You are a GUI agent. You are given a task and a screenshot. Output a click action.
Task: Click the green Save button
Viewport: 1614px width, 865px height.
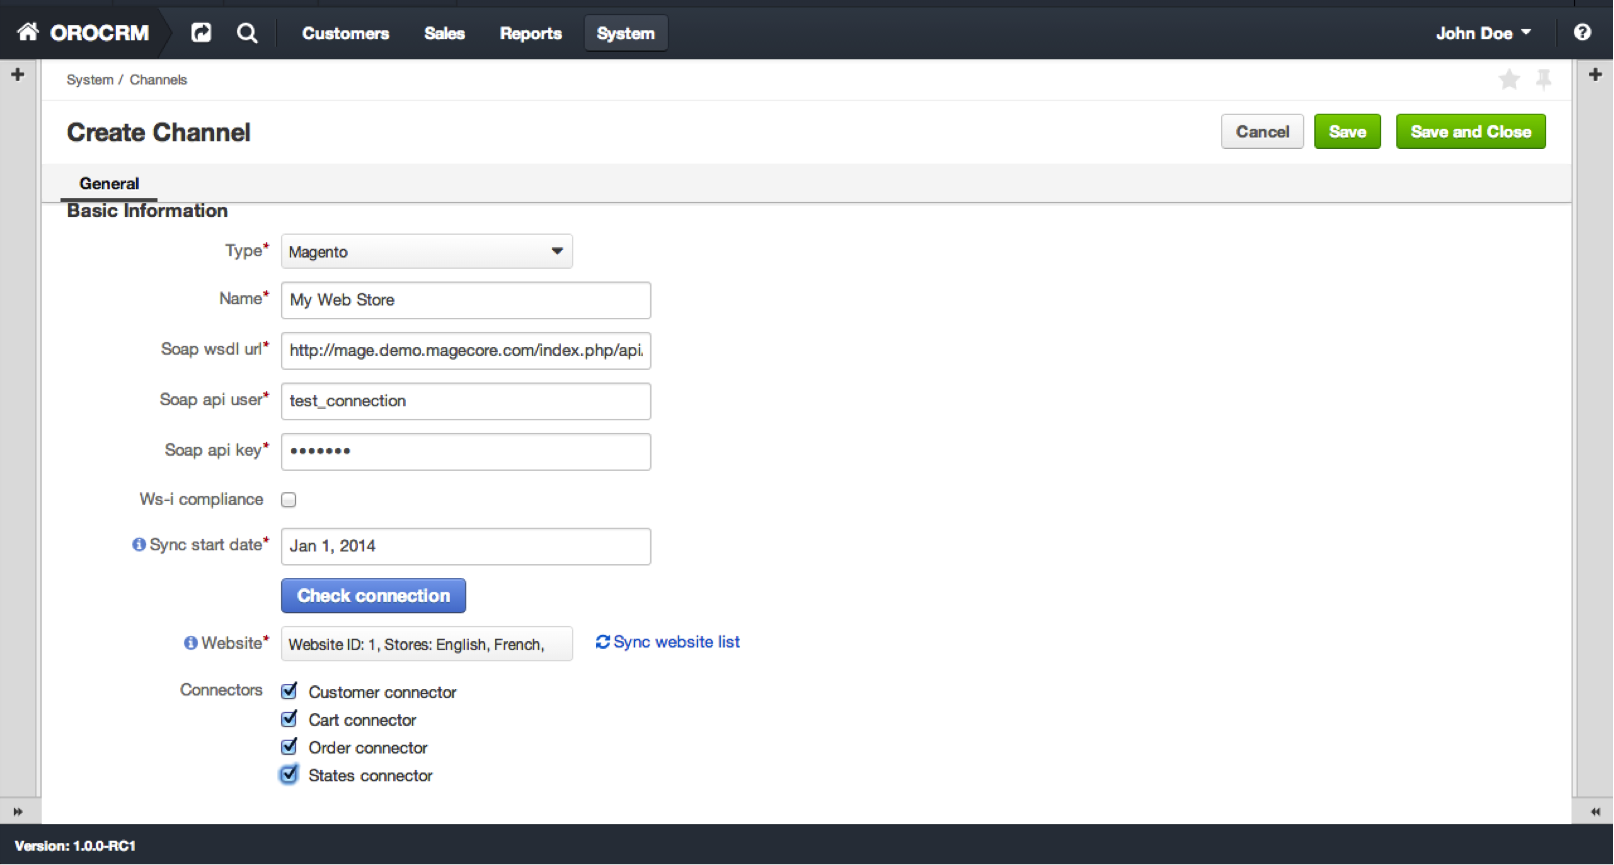coord(1347,131)
